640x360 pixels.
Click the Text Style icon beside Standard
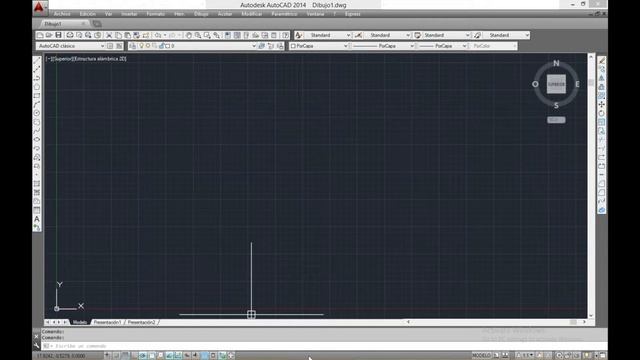click(x=299, y=36)
